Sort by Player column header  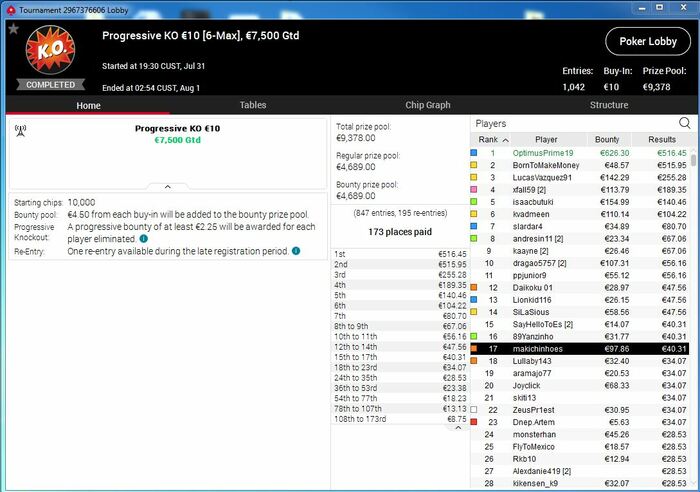pos(546,140)
